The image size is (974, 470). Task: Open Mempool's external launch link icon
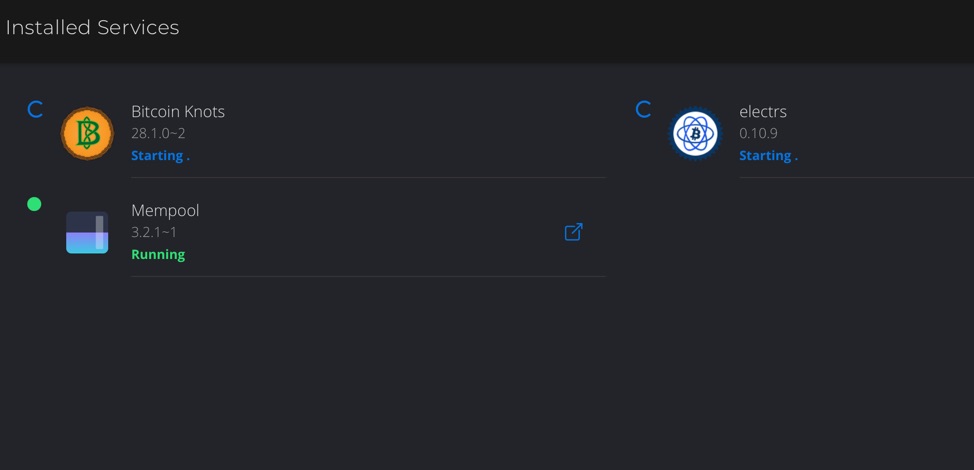coord(573,232)
